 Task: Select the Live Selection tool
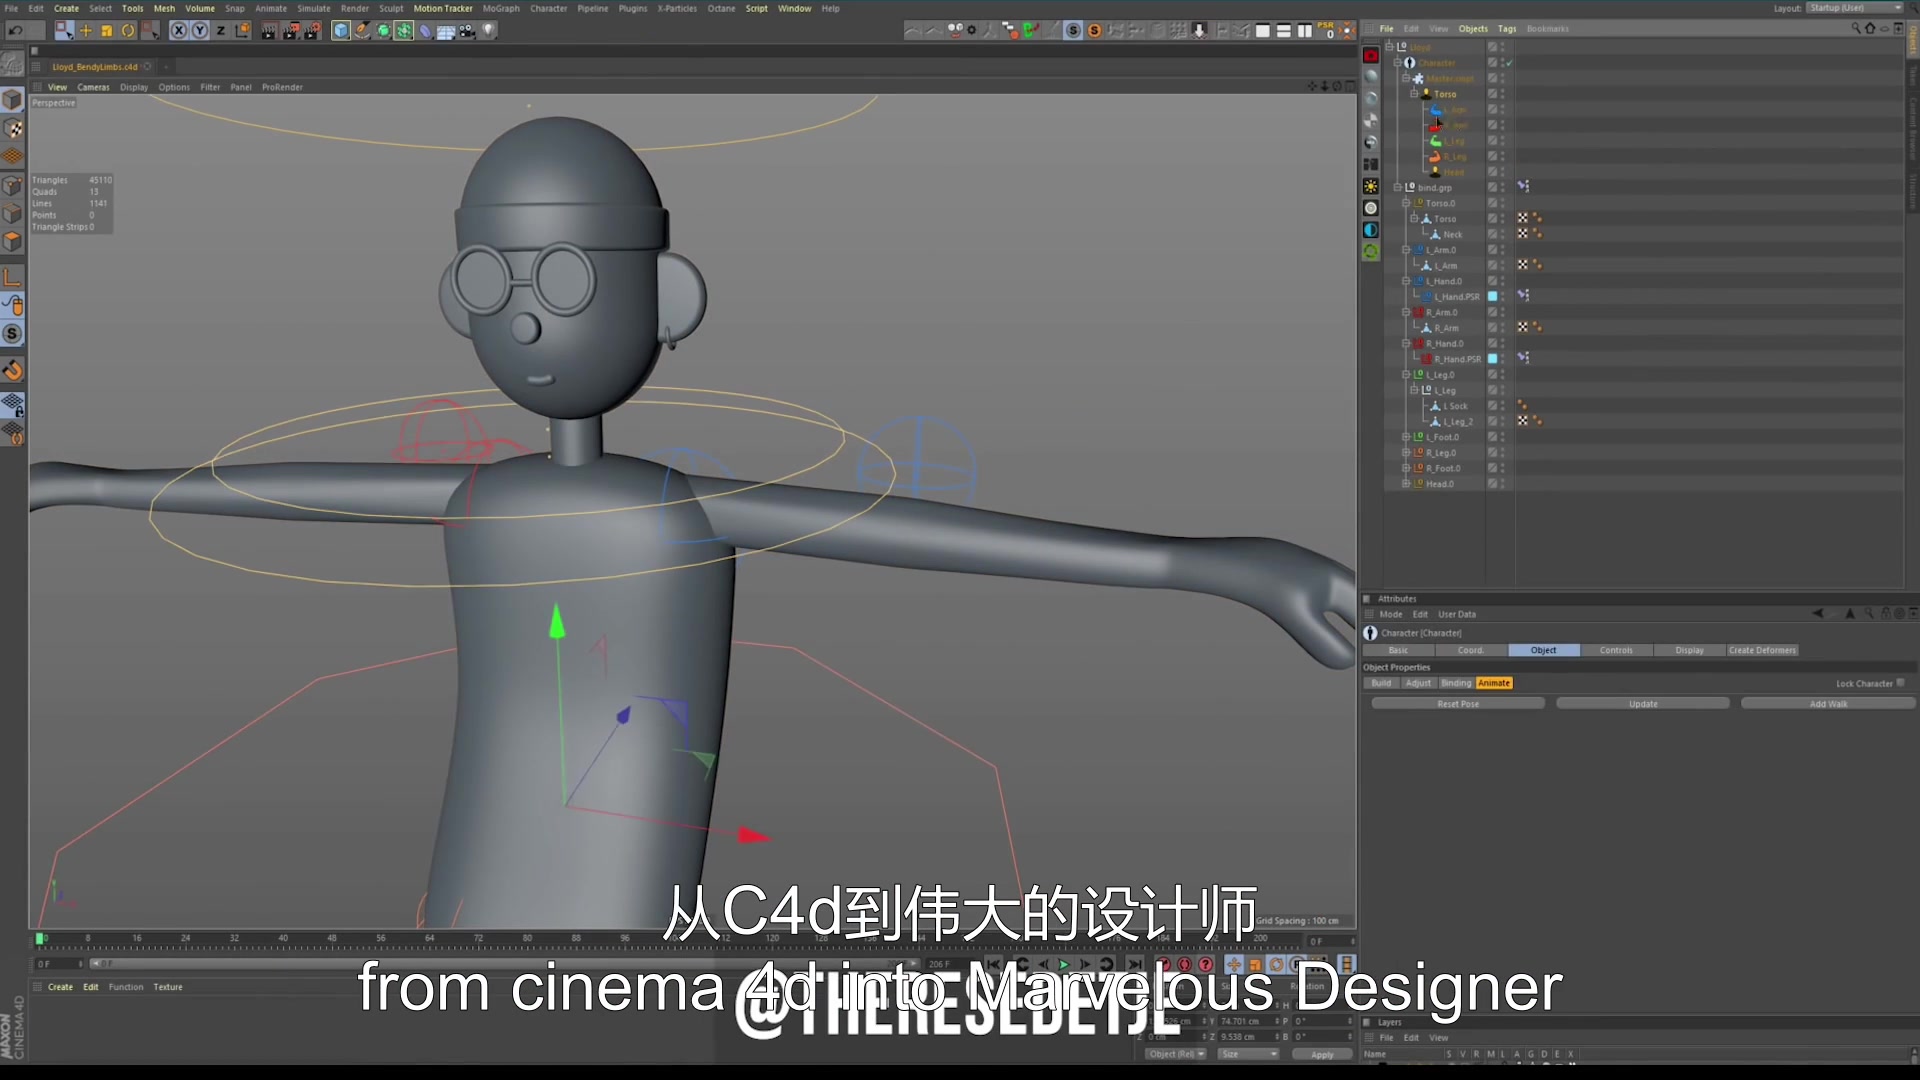pyautogui.click(x=64, y=30)
